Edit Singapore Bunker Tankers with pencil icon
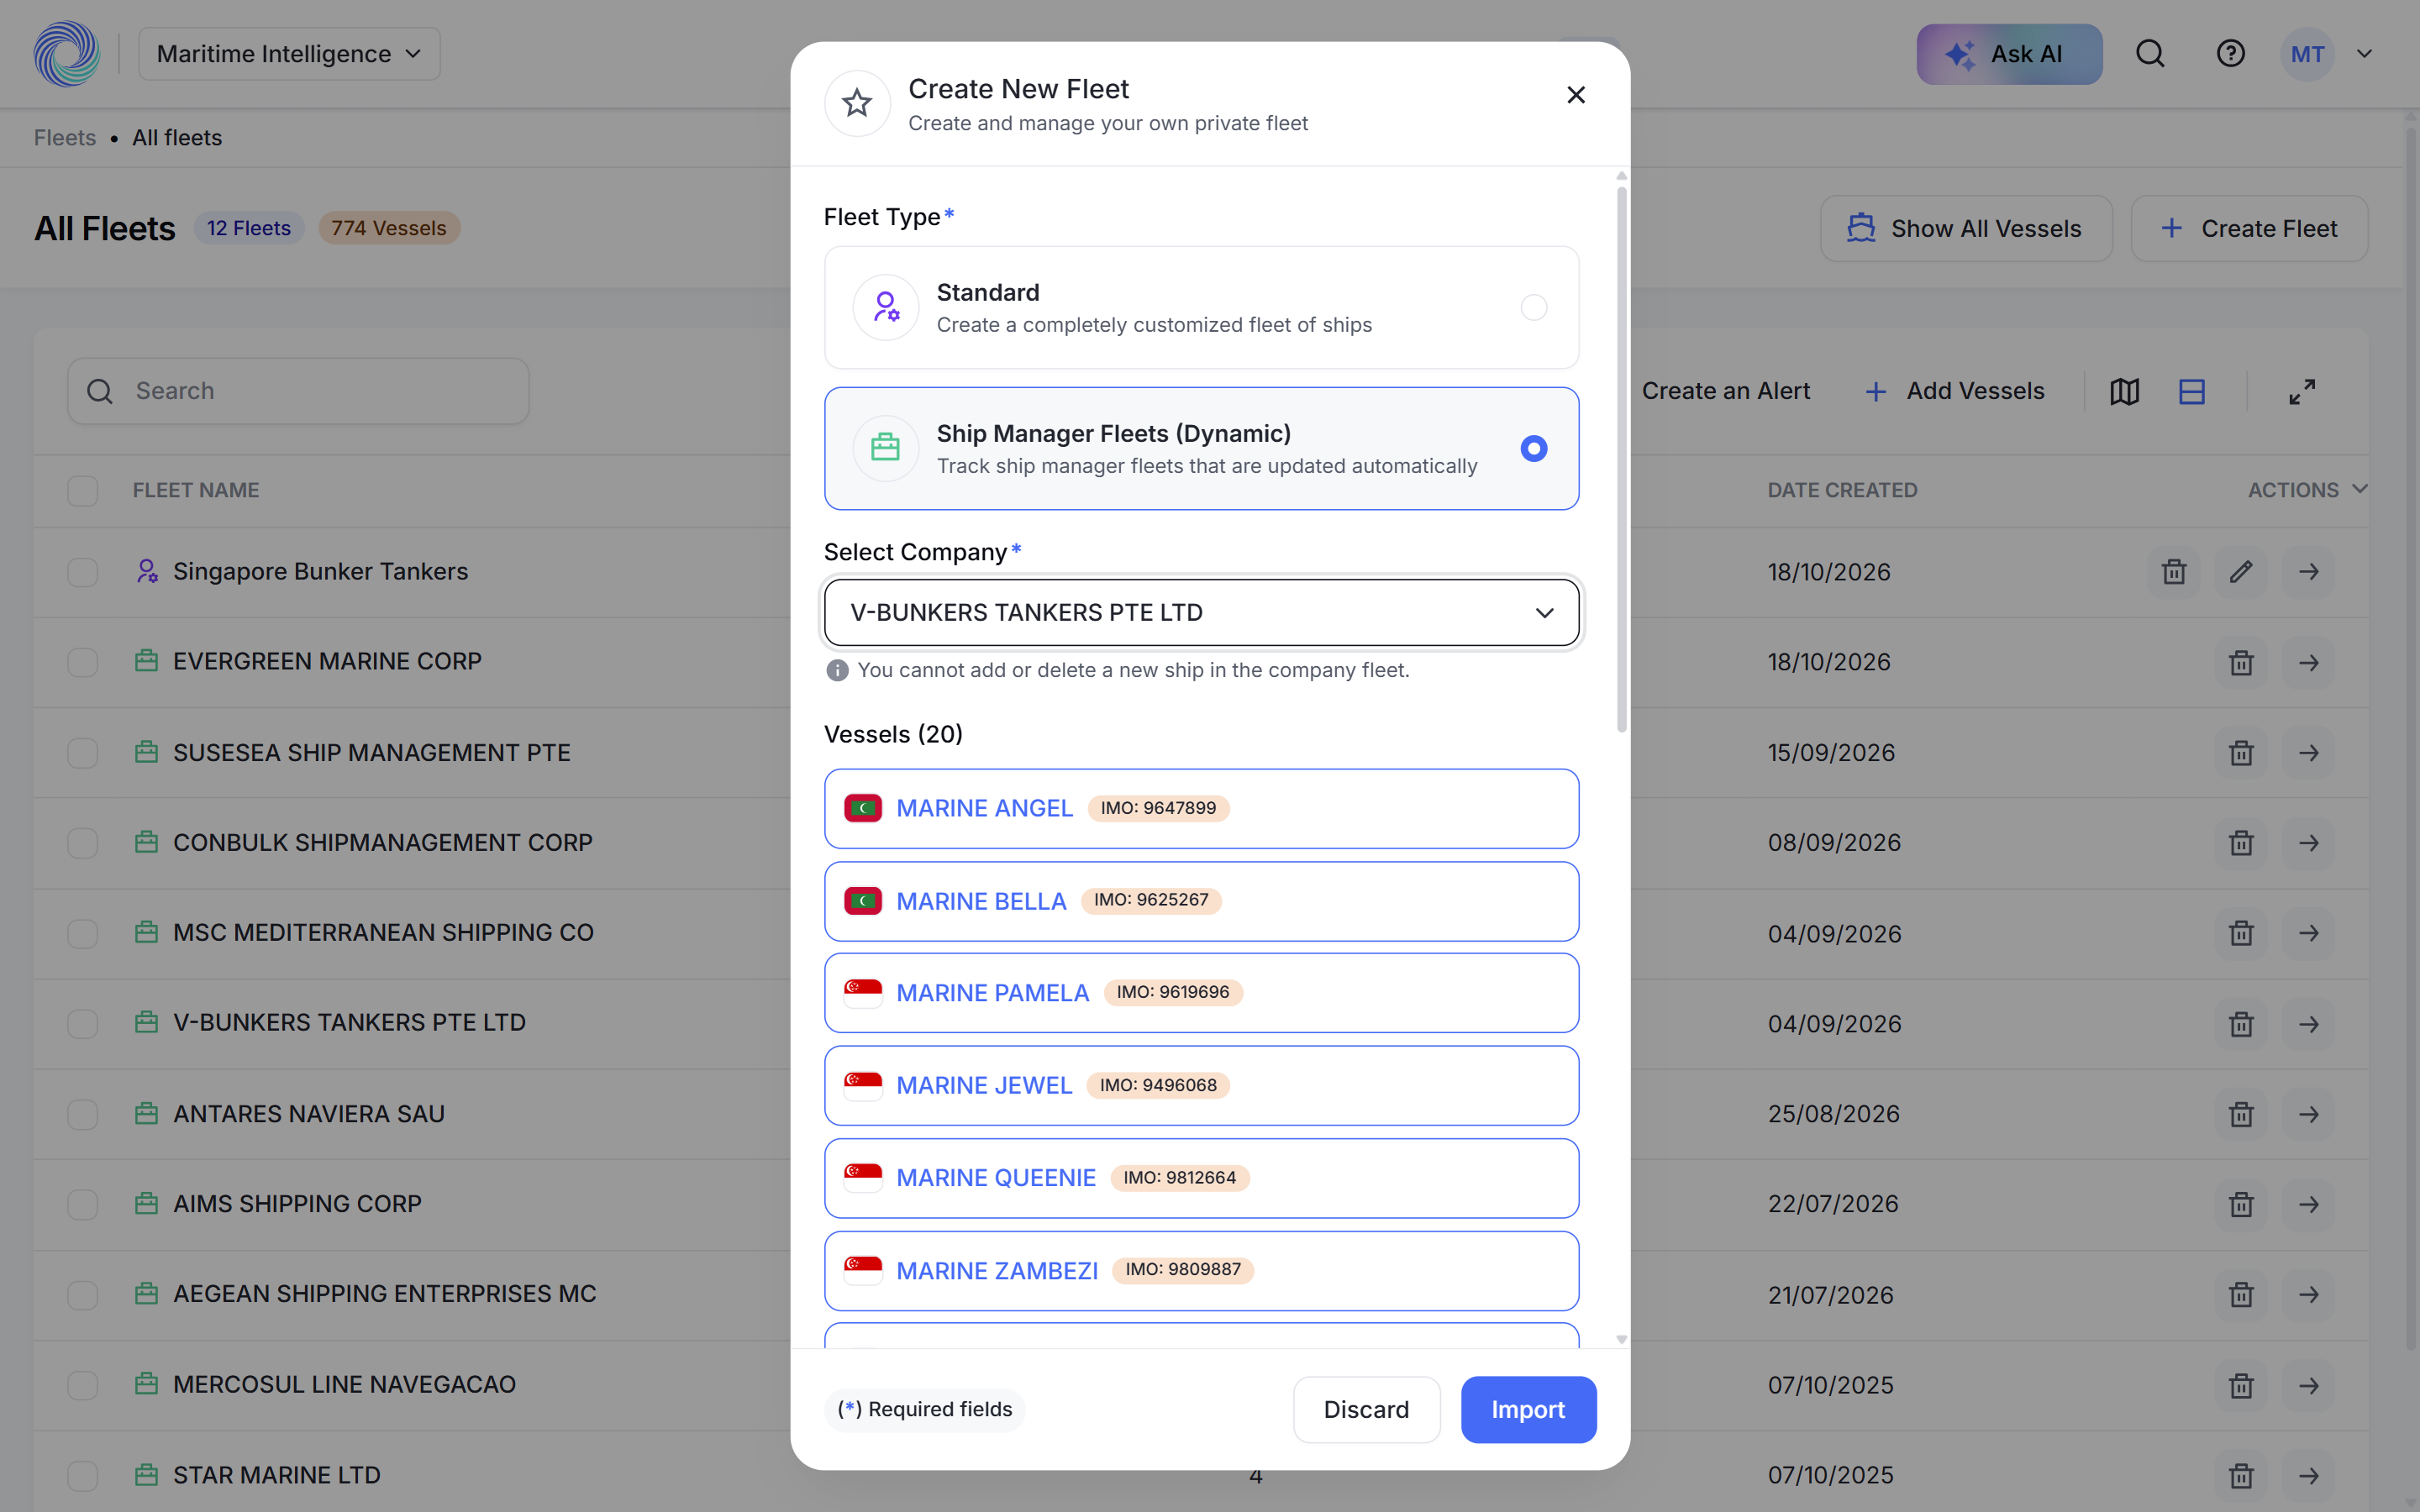The image size is (2420, 1512). point(2240,572)
